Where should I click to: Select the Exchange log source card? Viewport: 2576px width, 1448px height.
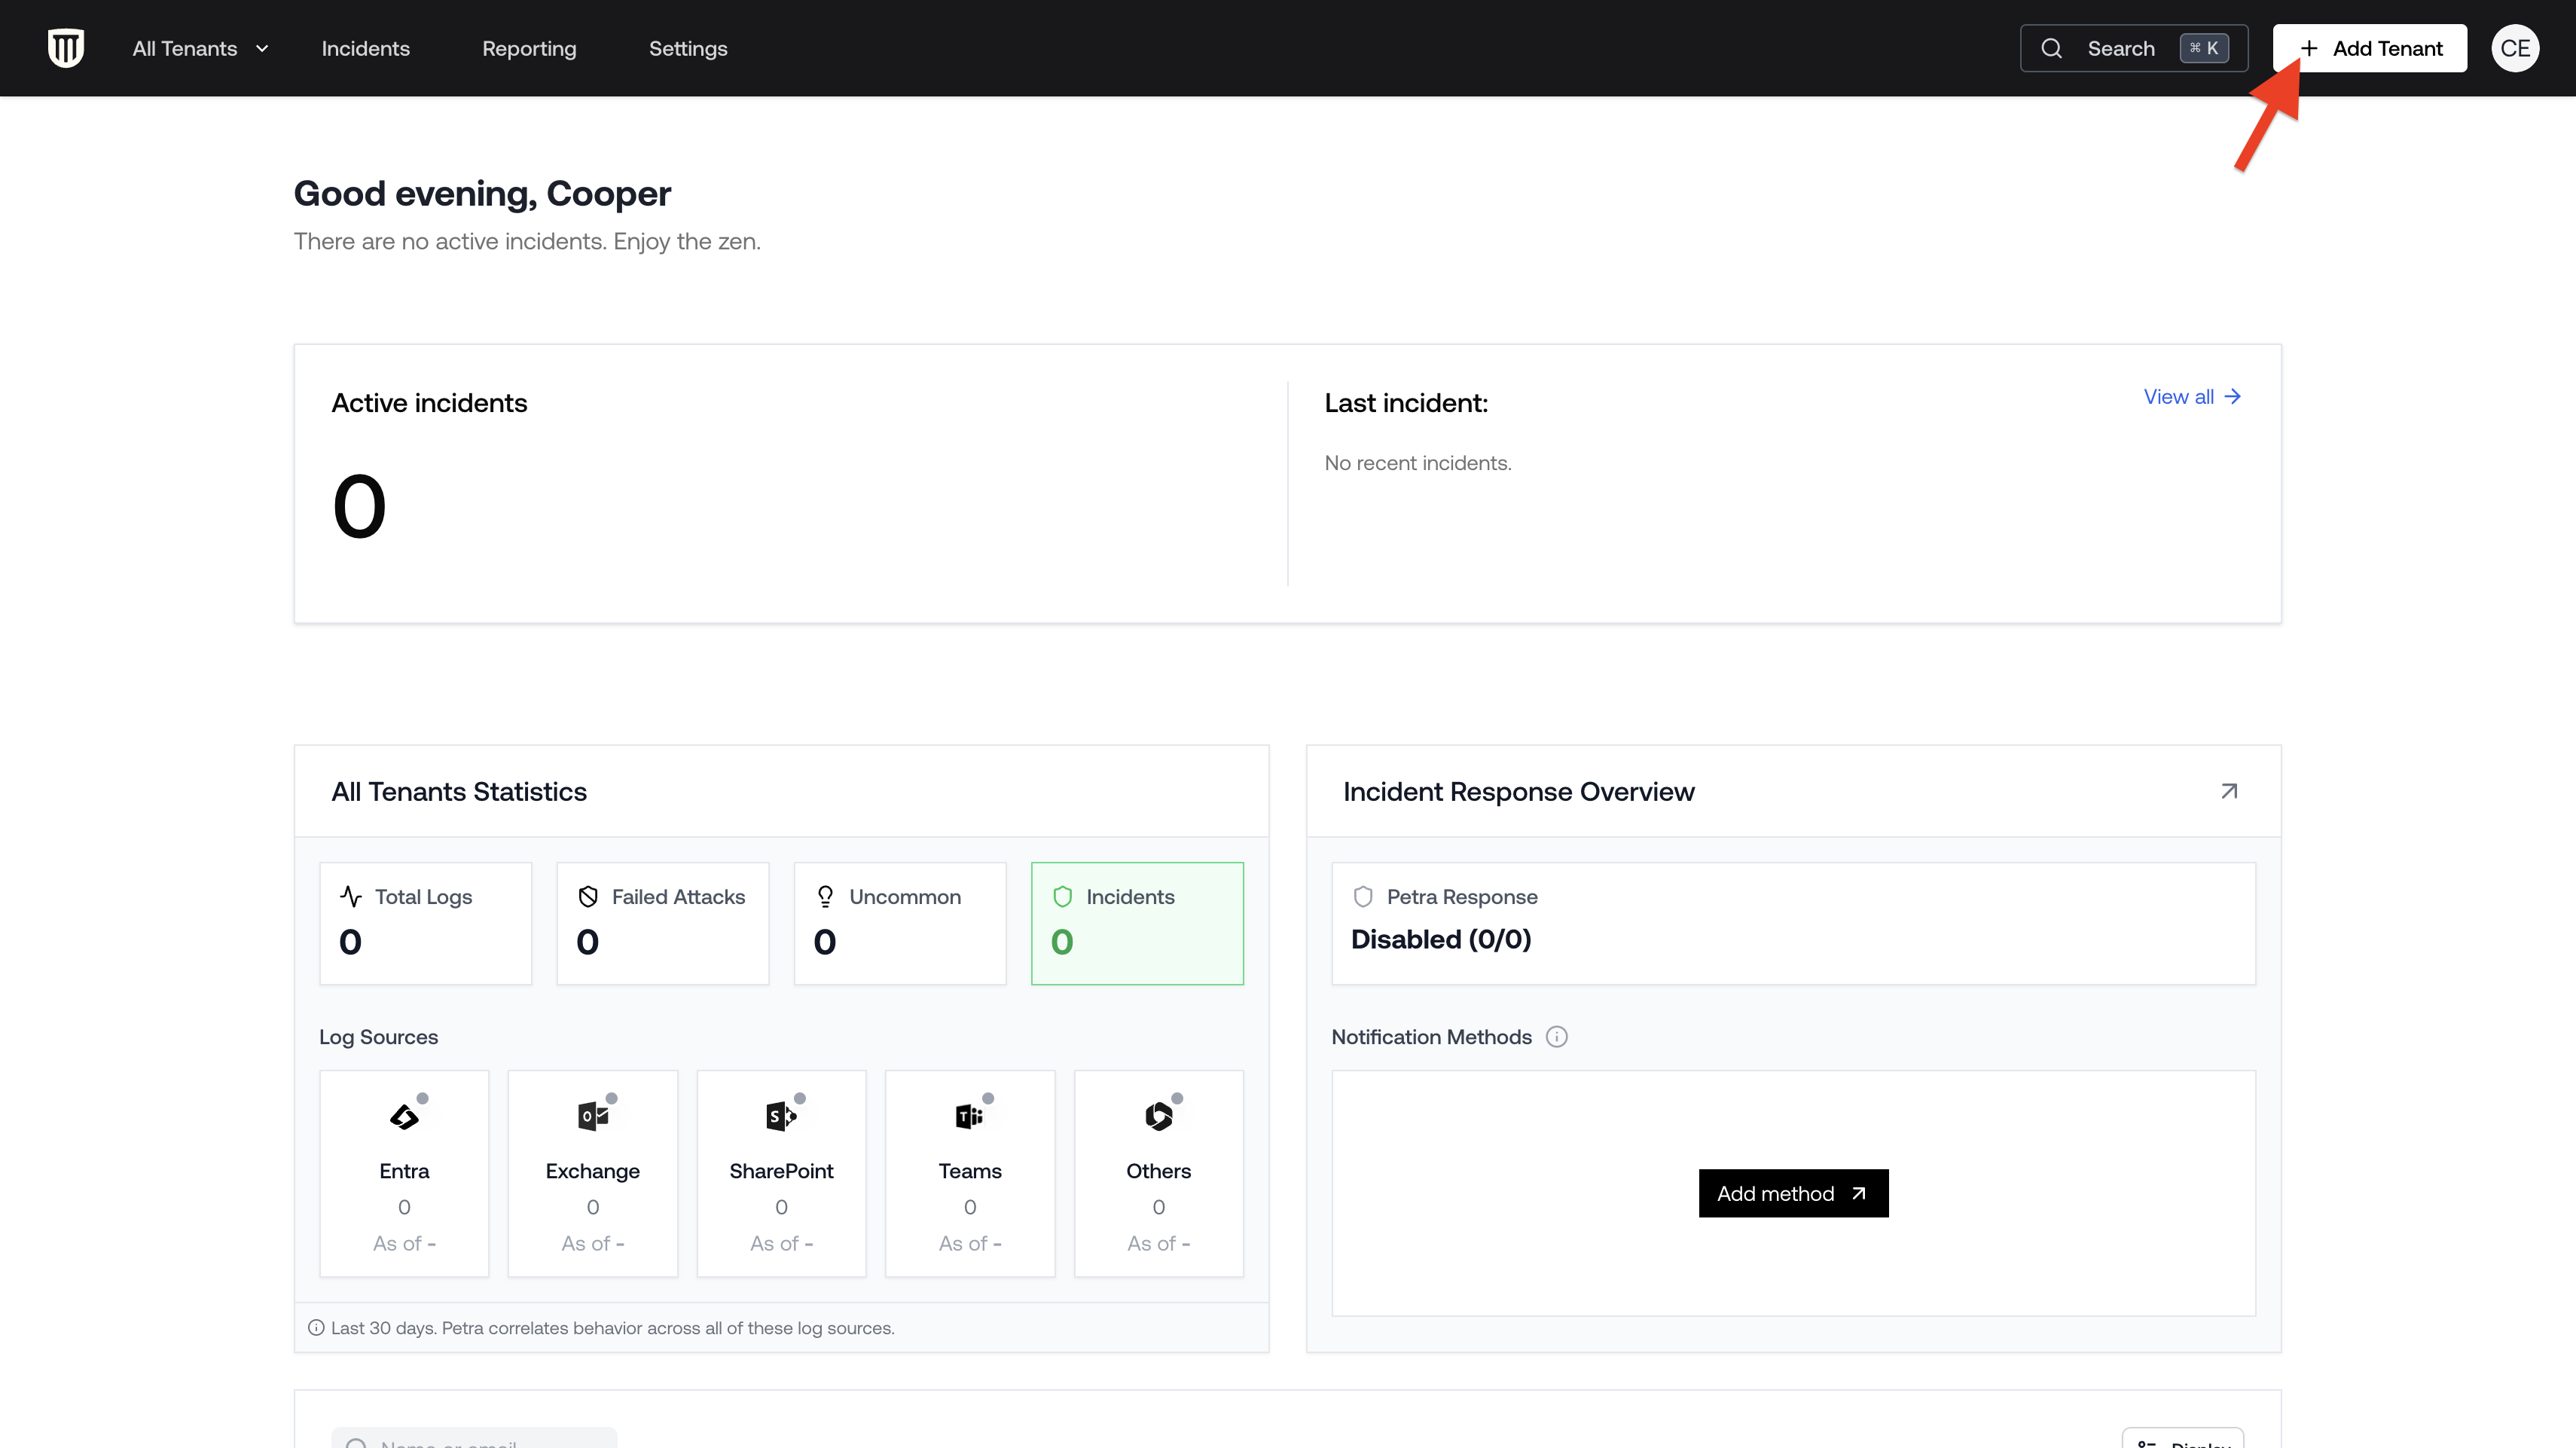[592, 1173]
